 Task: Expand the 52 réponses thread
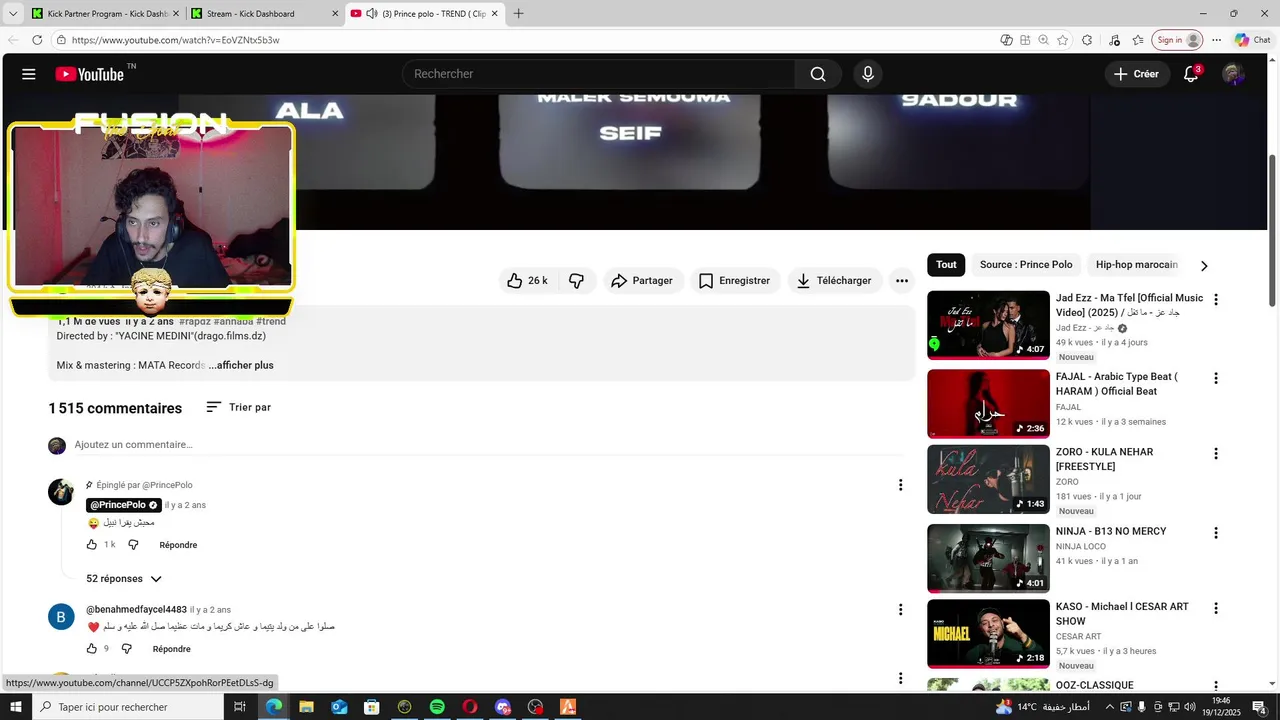click(124, 579)
